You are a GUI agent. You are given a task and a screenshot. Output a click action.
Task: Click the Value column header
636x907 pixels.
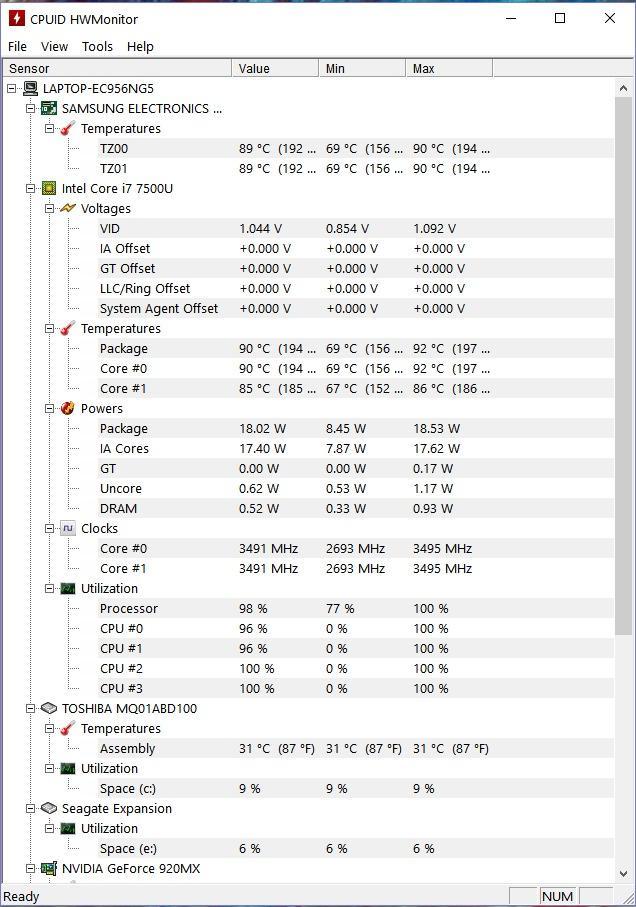[x=275, y=68]
